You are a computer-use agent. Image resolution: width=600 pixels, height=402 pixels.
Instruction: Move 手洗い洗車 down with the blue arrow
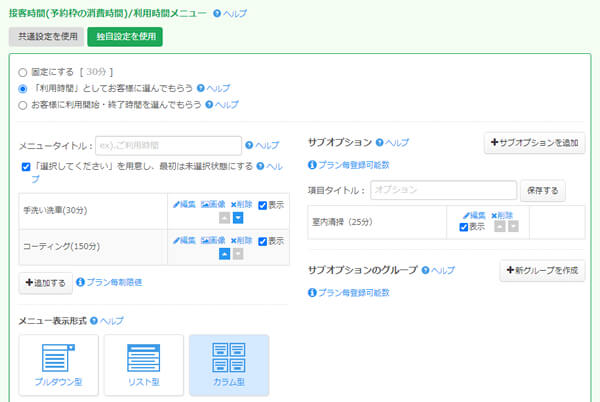(237, 217)
